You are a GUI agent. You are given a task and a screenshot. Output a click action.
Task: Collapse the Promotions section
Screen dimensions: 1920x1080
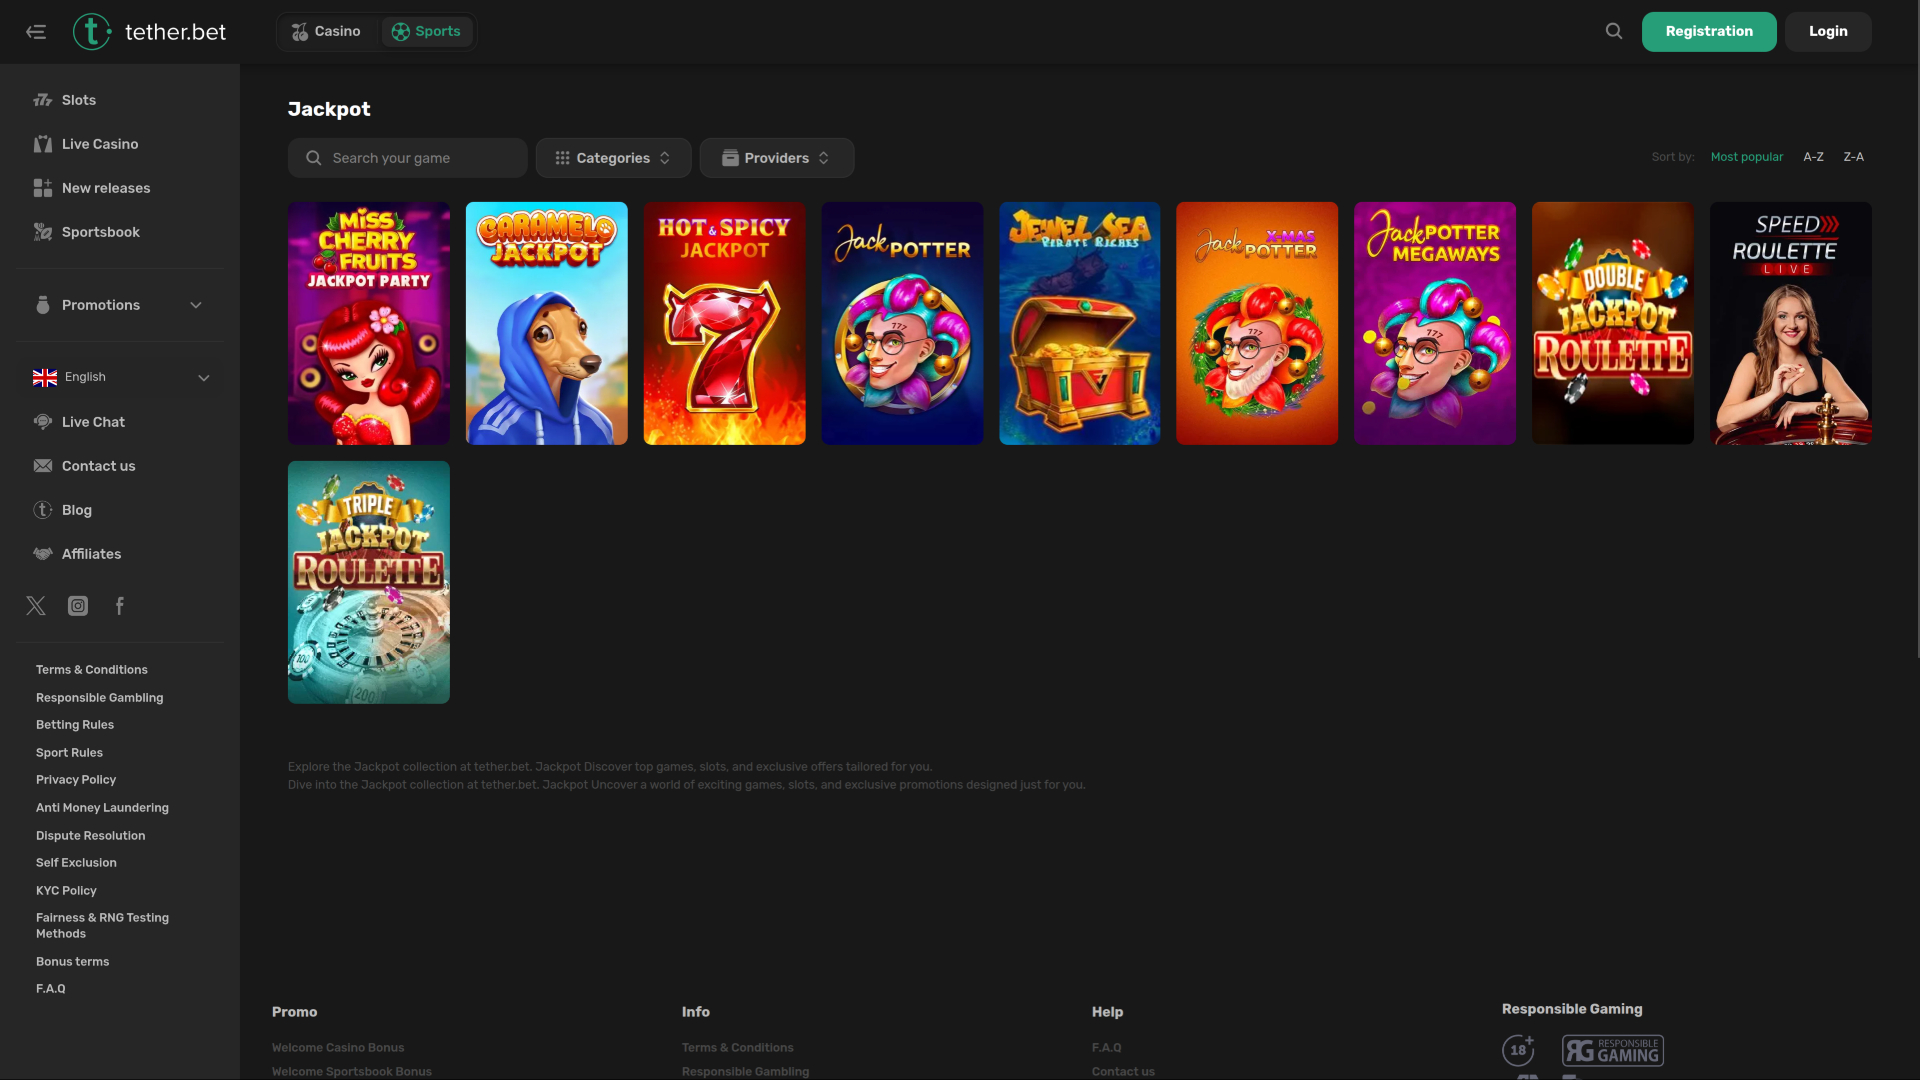coord(118,304)
